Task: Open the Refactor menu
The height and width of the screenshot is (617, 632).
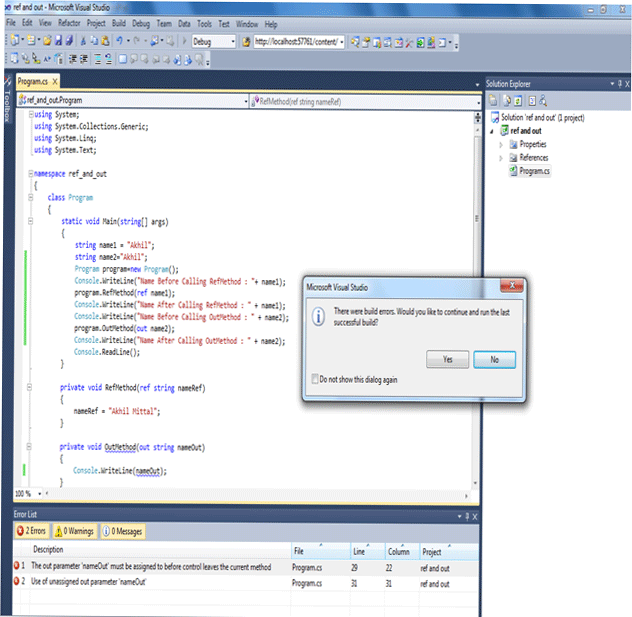Action: (69, 23)
